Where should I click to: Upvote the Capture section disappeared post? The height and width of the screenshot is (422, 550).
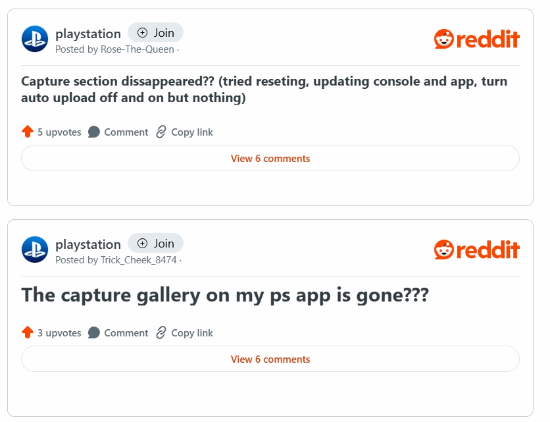27,132
